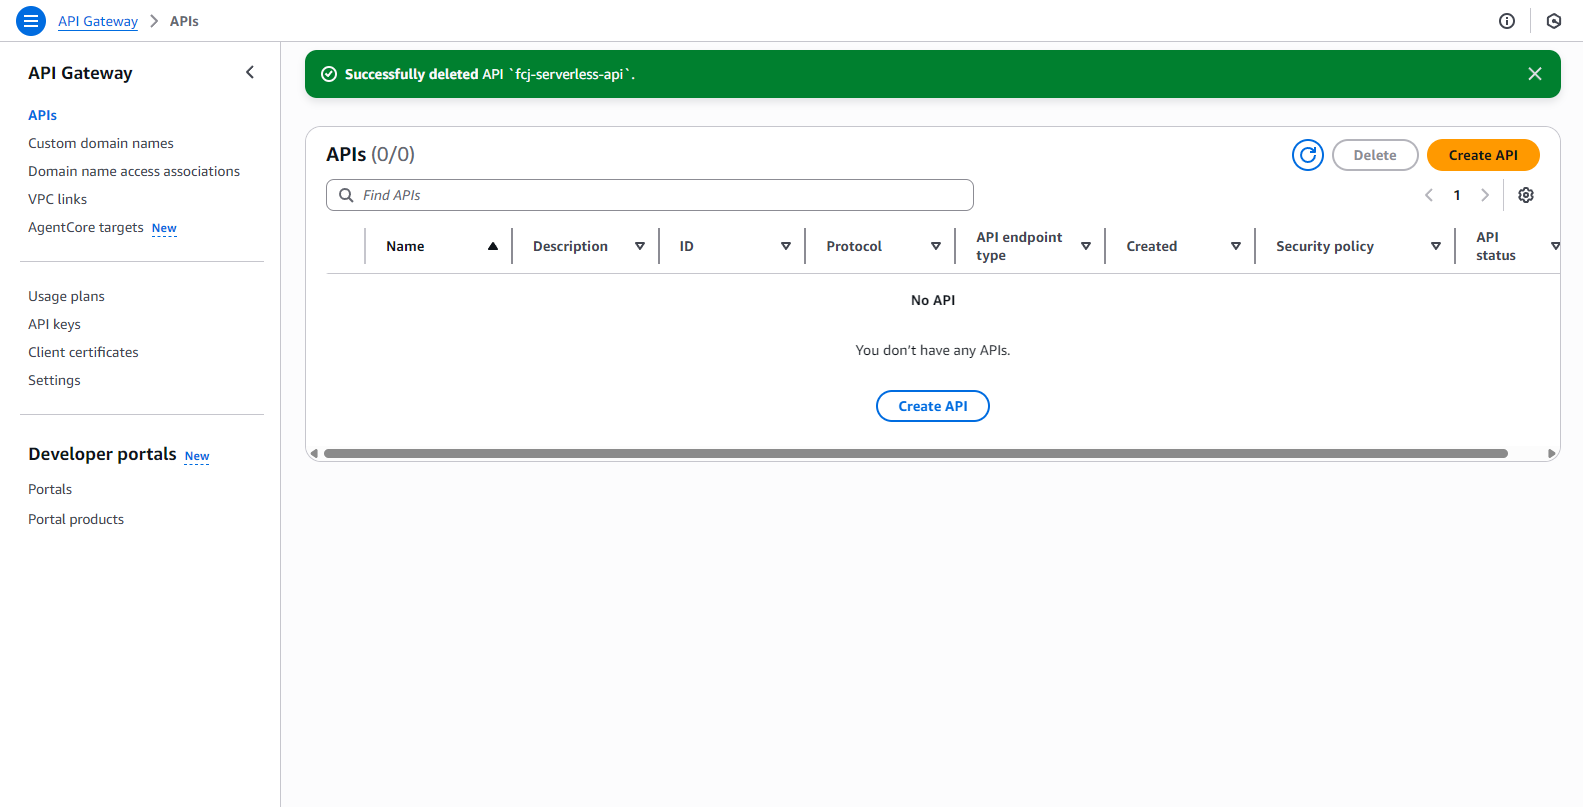The width and height of the screenshot is (1583, 807).
Task: Sort by ID column
Action: pos(786,246)
